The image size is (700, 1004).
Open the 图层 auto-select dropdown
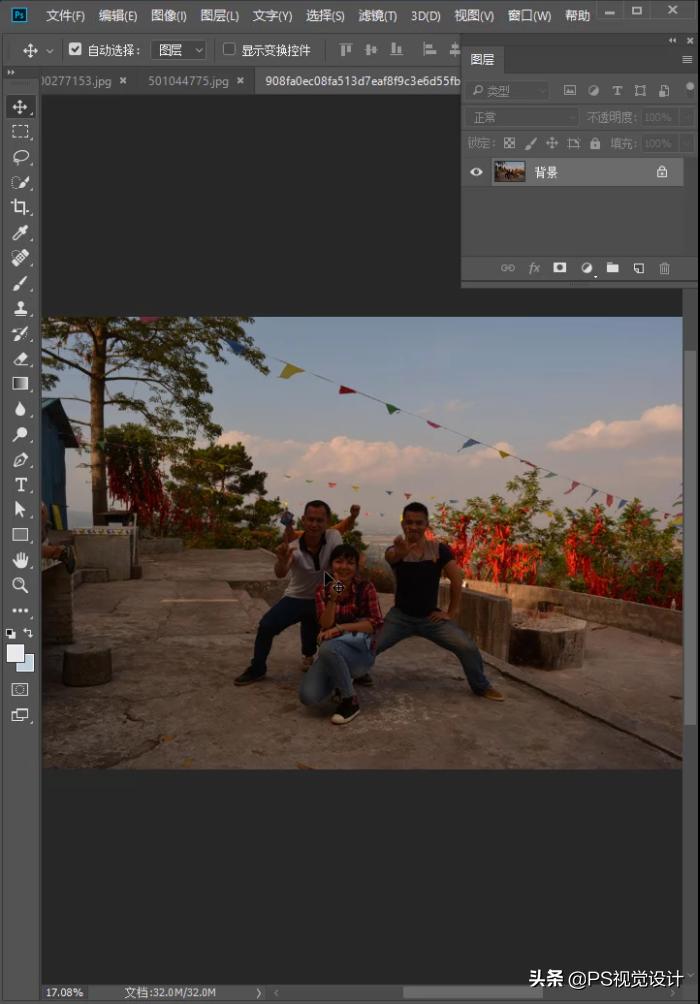pos(178,50)
